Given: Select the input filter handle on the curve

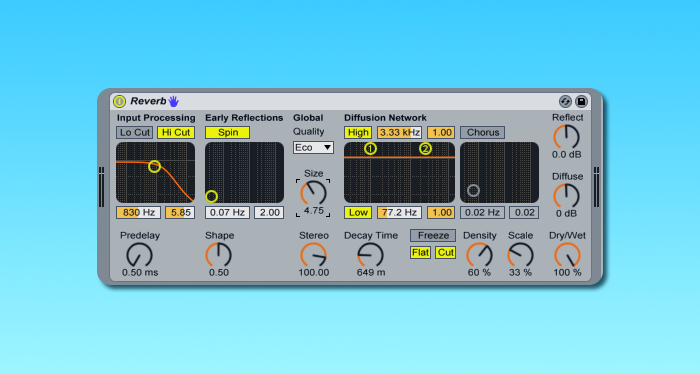Looking at the screenshot, I should coord(154,166).
